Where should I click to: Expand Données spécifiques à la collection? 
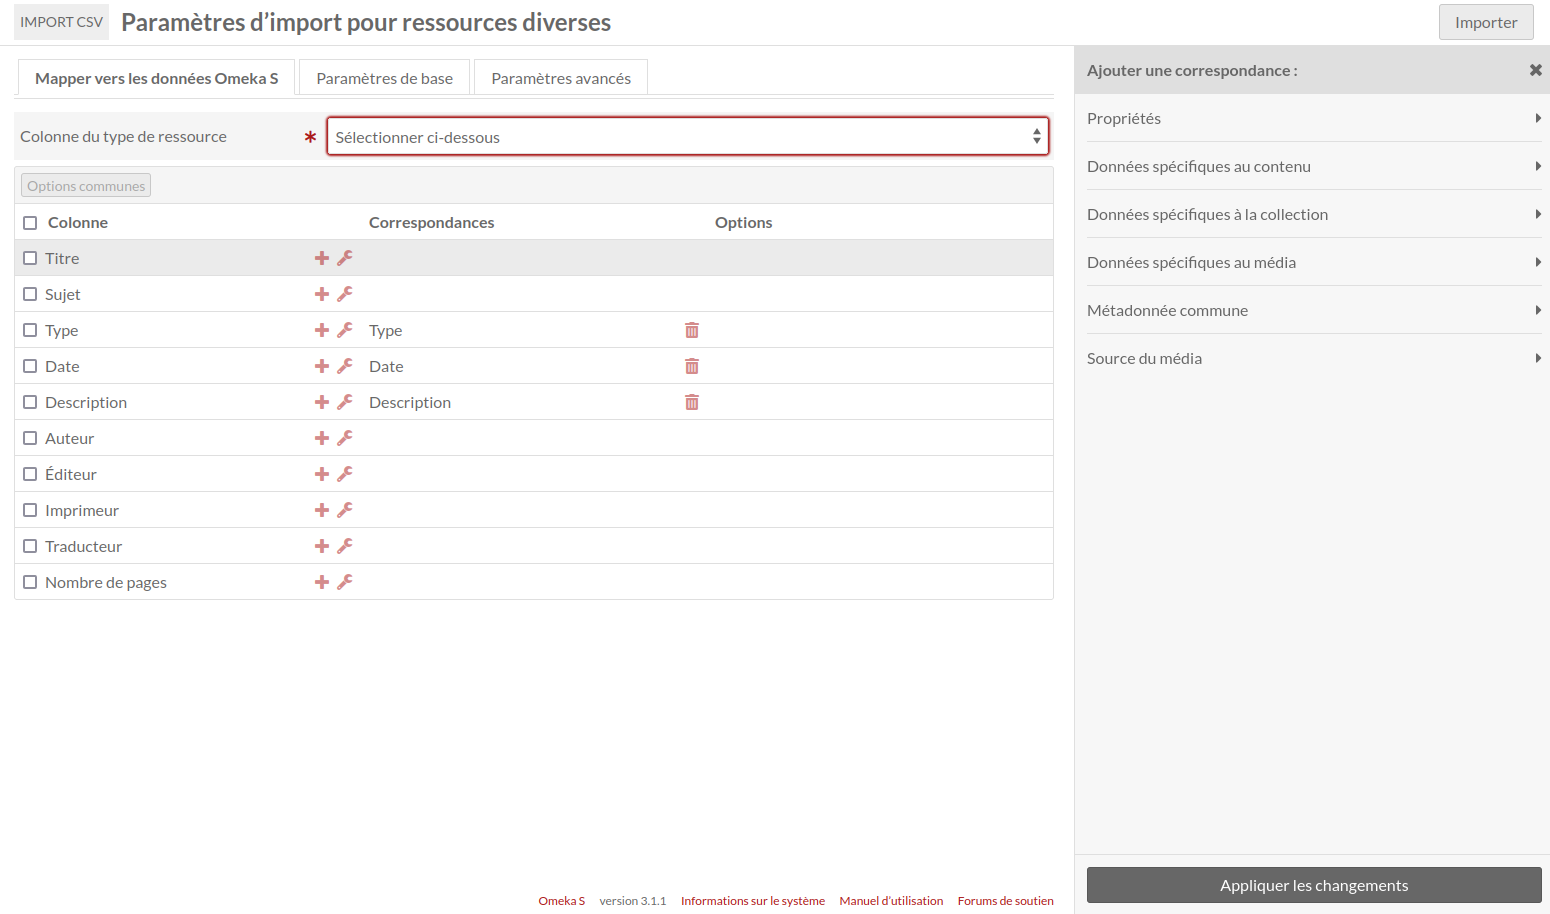[x=1314, y=214]
